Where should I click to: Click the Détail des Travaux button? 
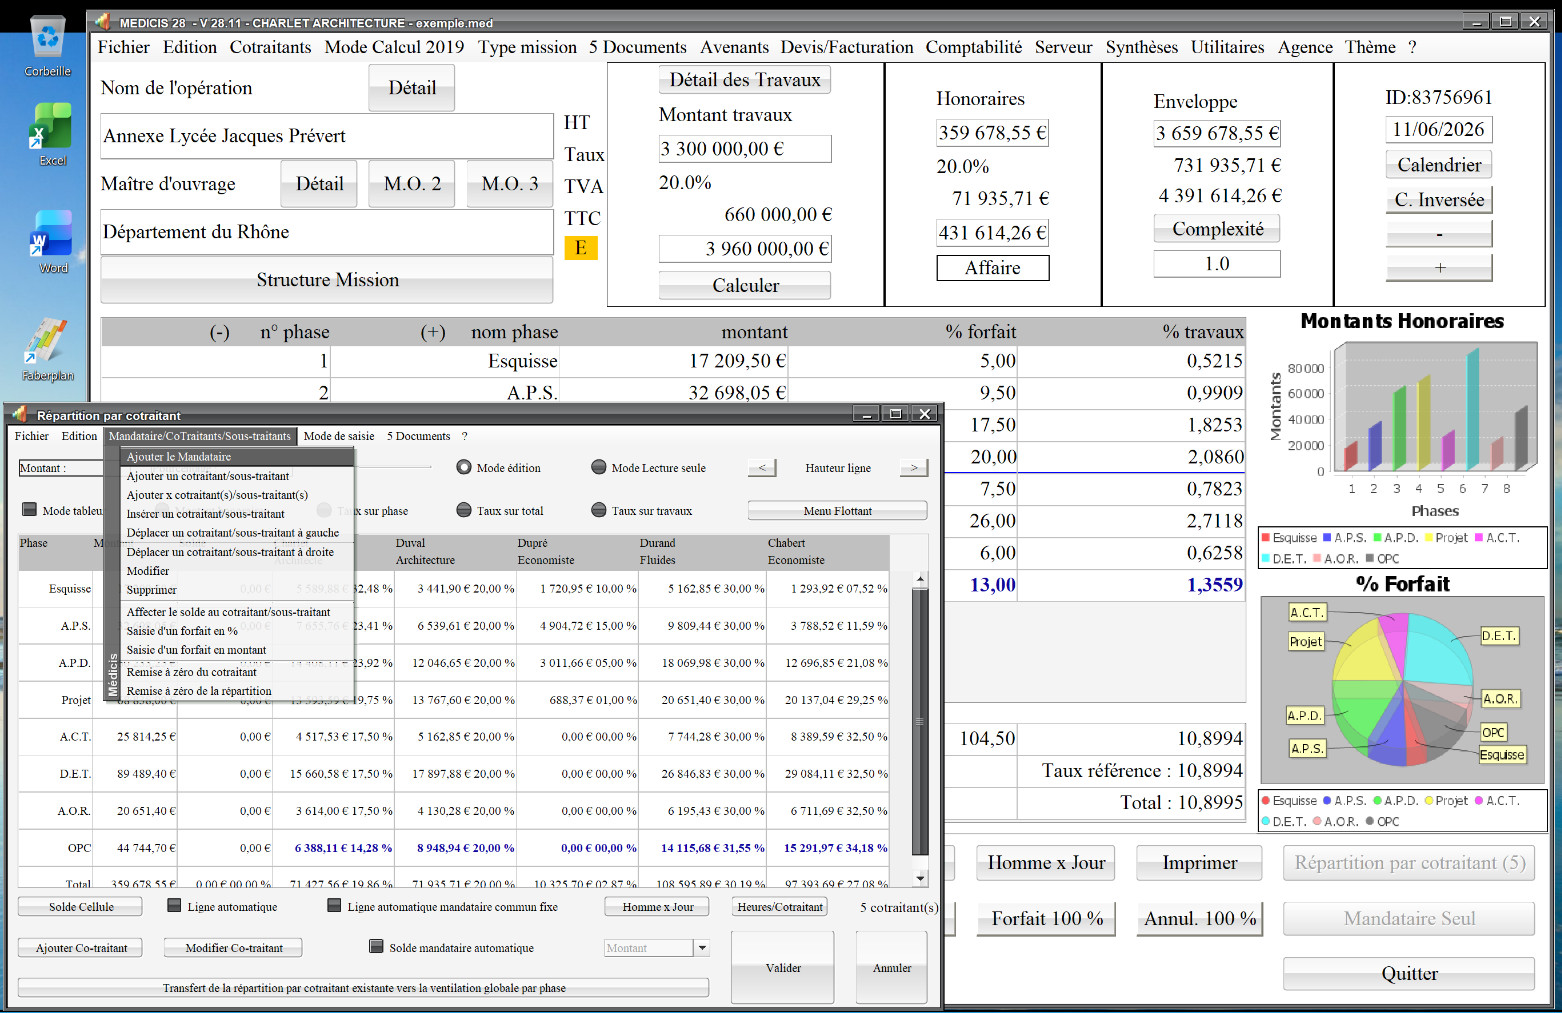point(745,80)
